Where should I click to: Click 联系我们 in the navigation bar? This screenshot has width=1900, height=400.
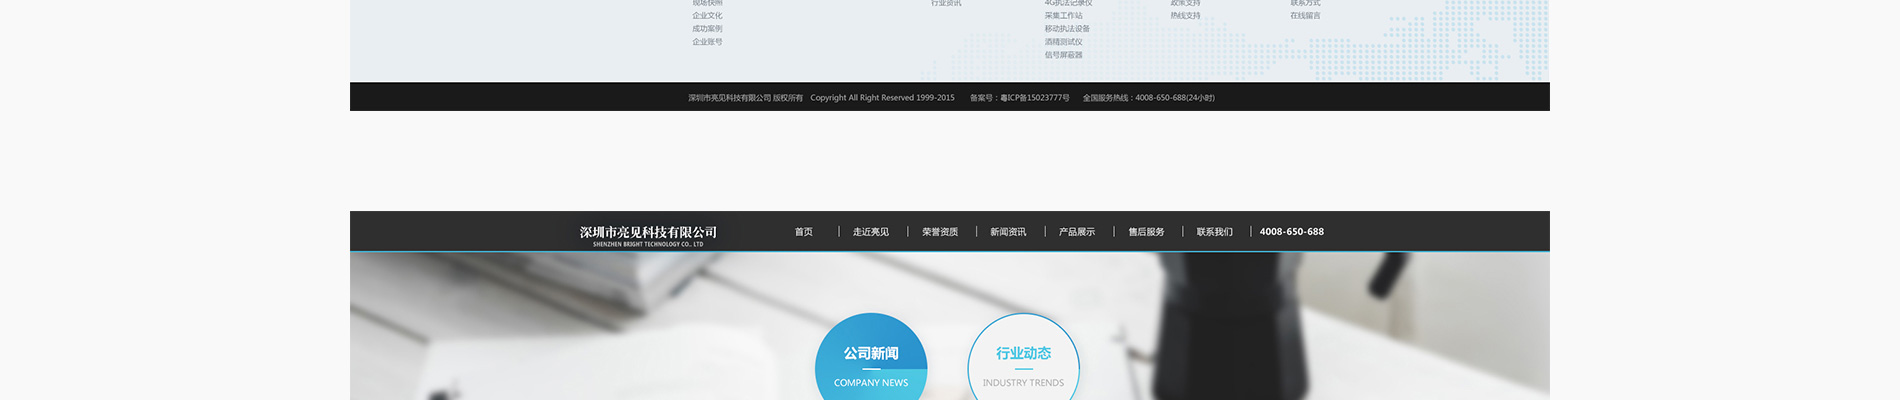1215,232
